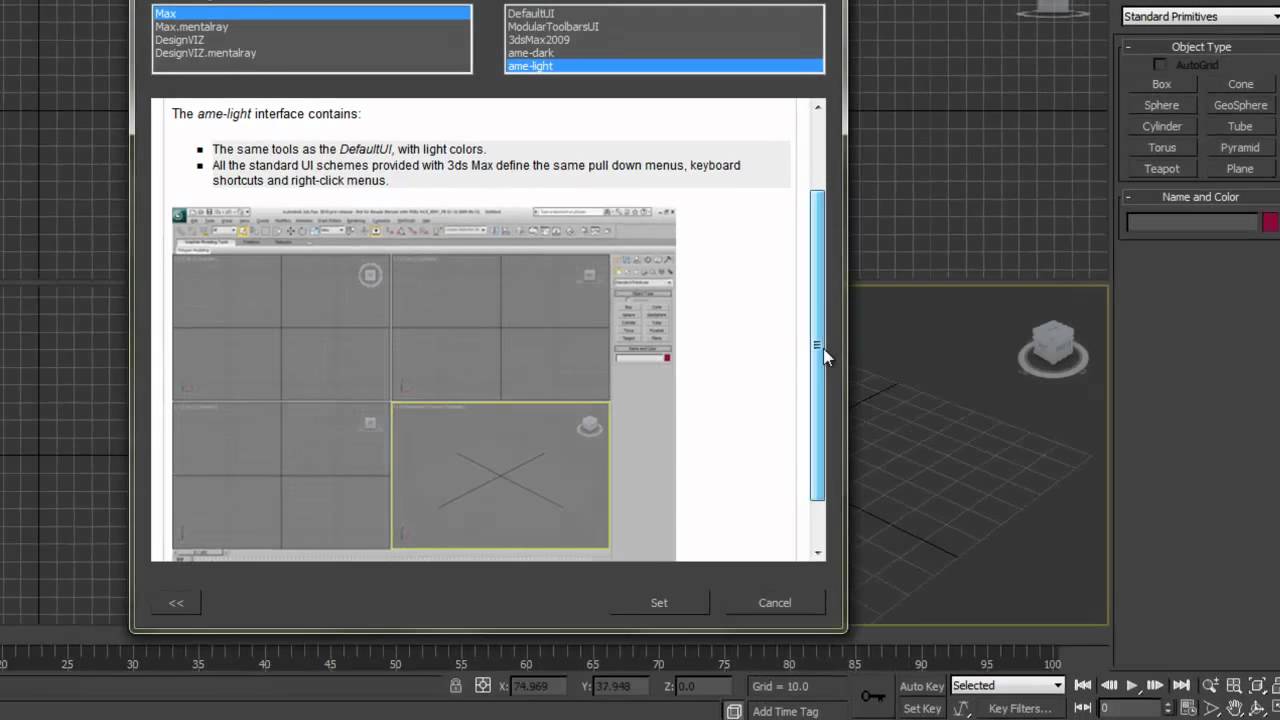Create a Teapot primitive
Image resolution: width=1280 pixels, height=720 pixels.
pos(1161,169)
